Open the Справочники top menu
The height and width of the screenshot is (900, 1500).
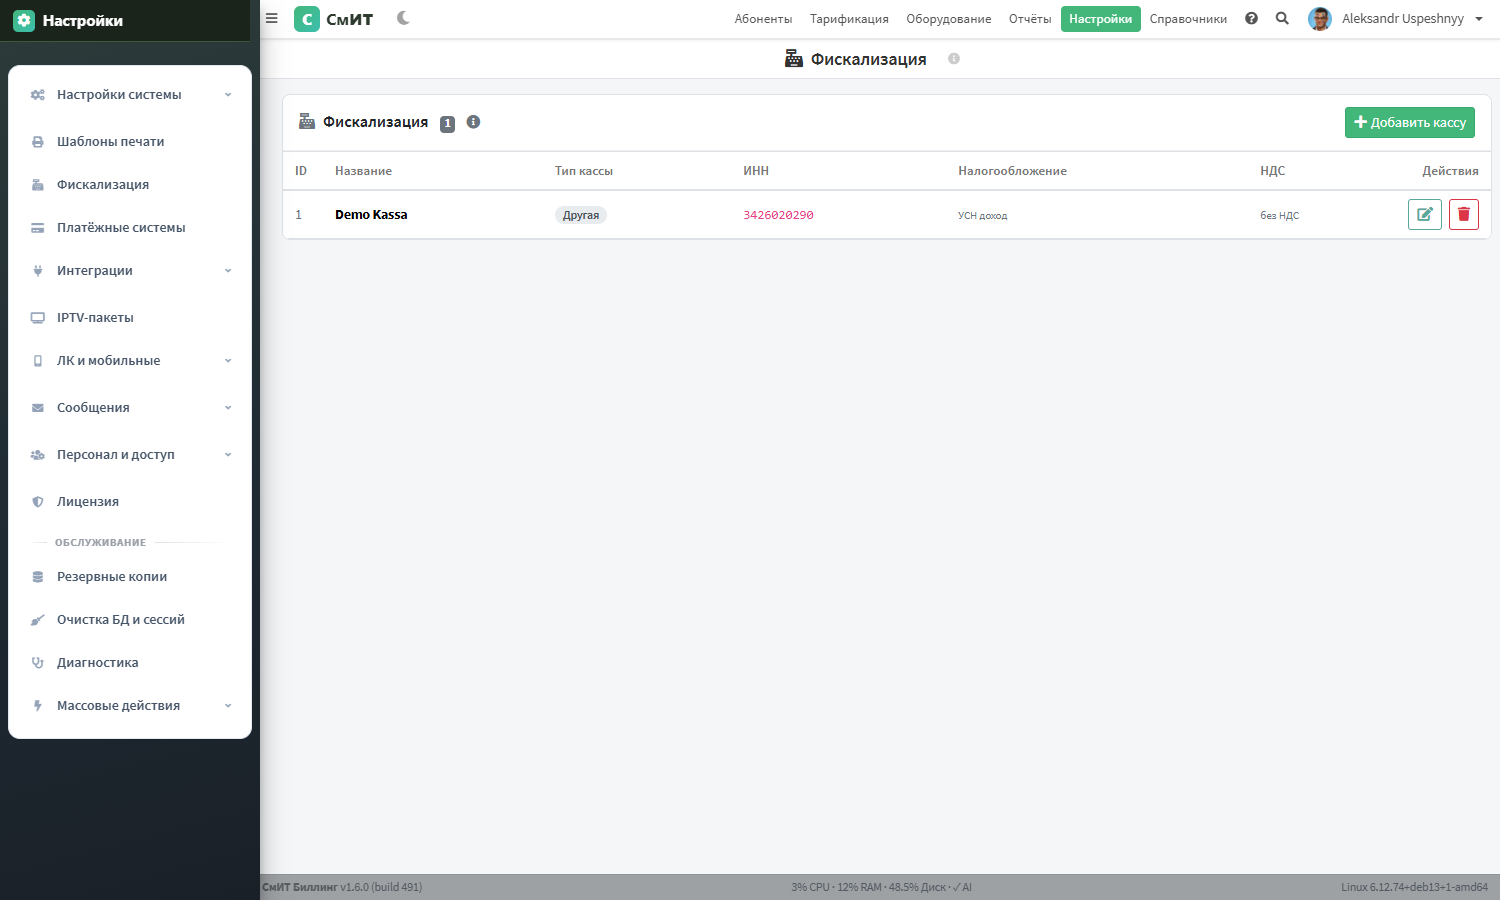tap(1188, 19)
